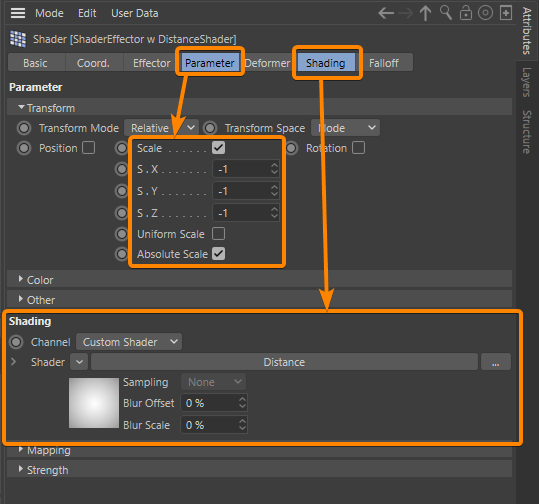Click the Distance shader preview thumbnail
Screen dimensions: 539x504
pyautogui.click(x=94, y=403)
